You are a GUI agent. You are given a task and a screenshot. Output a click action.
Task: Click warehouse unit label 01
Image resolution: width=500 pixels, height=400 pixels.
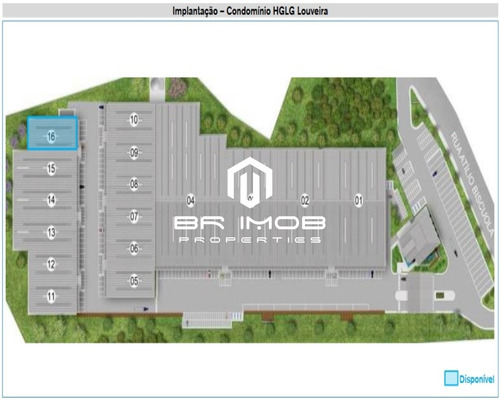pyautogui.click(x=358, y=201)
